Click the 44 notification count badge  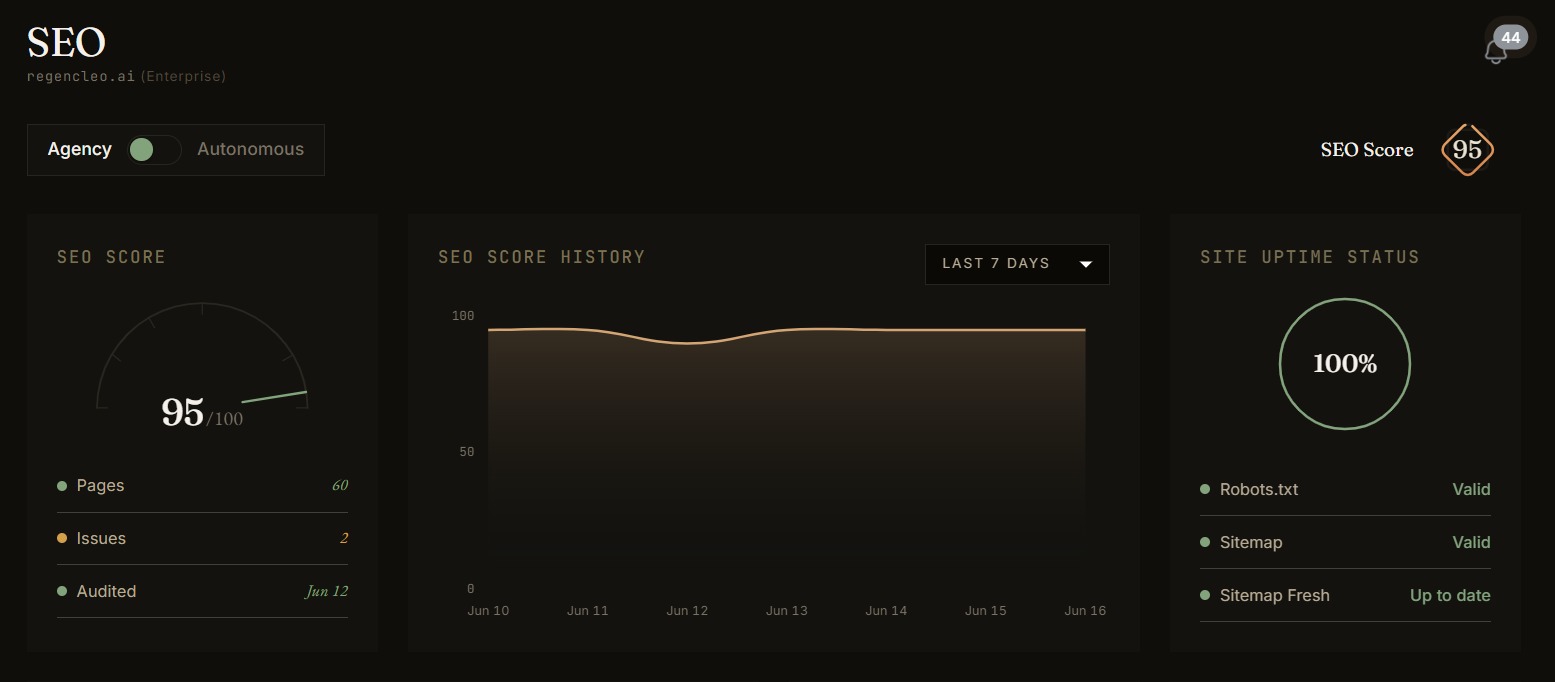pyautogui.click(x=1510, y=38)
